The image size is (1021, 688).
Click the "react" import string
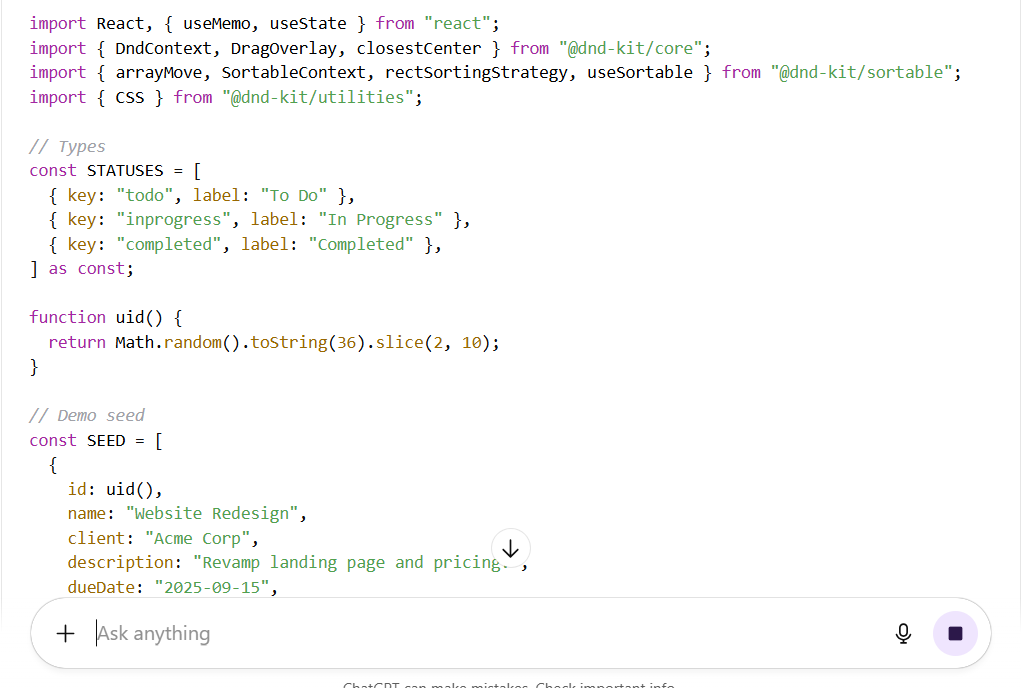coord(457,23)
